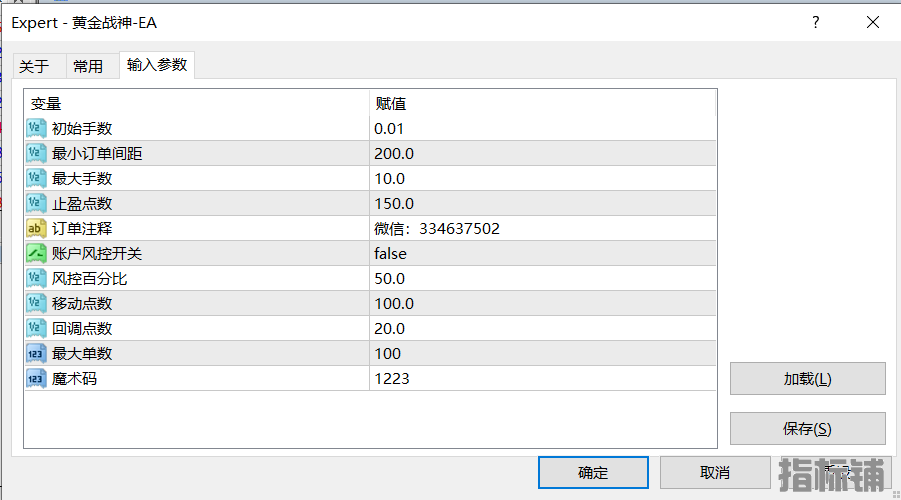This screenshot has width=901, height=500.
Task: Click the icon beside 移动点数
Action: coord(36,303)
